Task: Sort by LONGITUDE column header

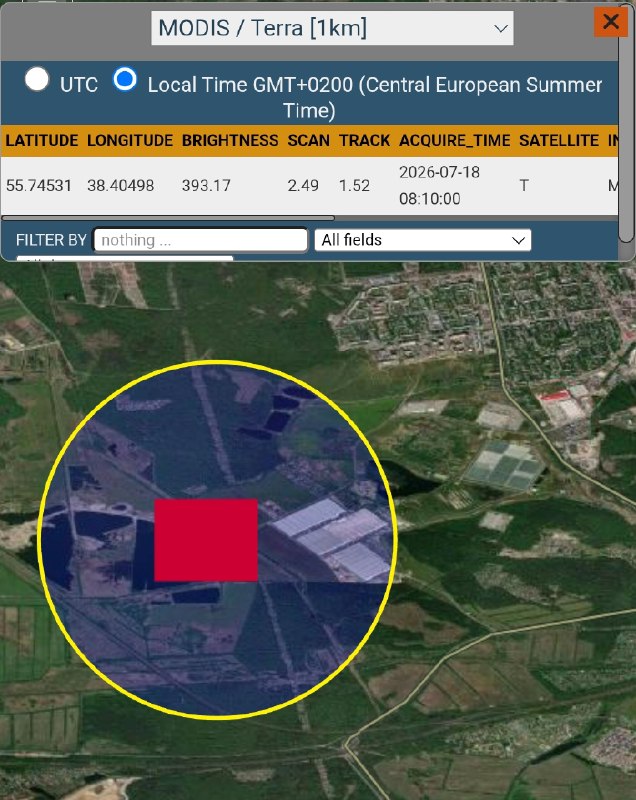Action: pyautogui.click(x=130, y=140)
